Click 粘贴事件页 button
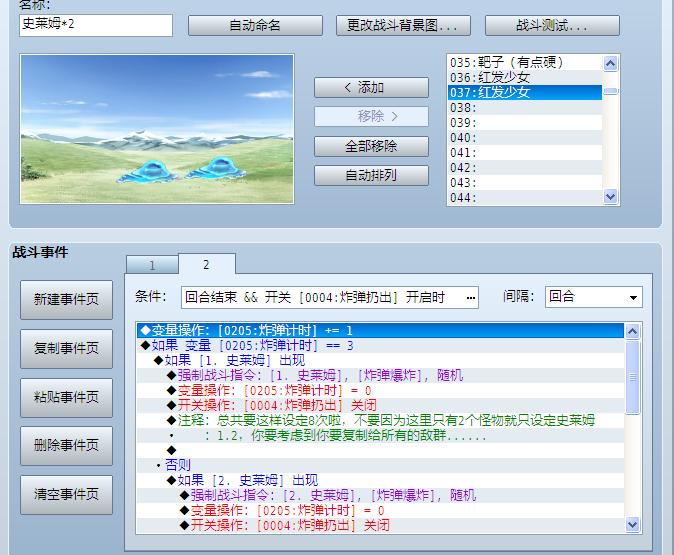The height and width of the screenshot is (555, 674). pos(67,398)
